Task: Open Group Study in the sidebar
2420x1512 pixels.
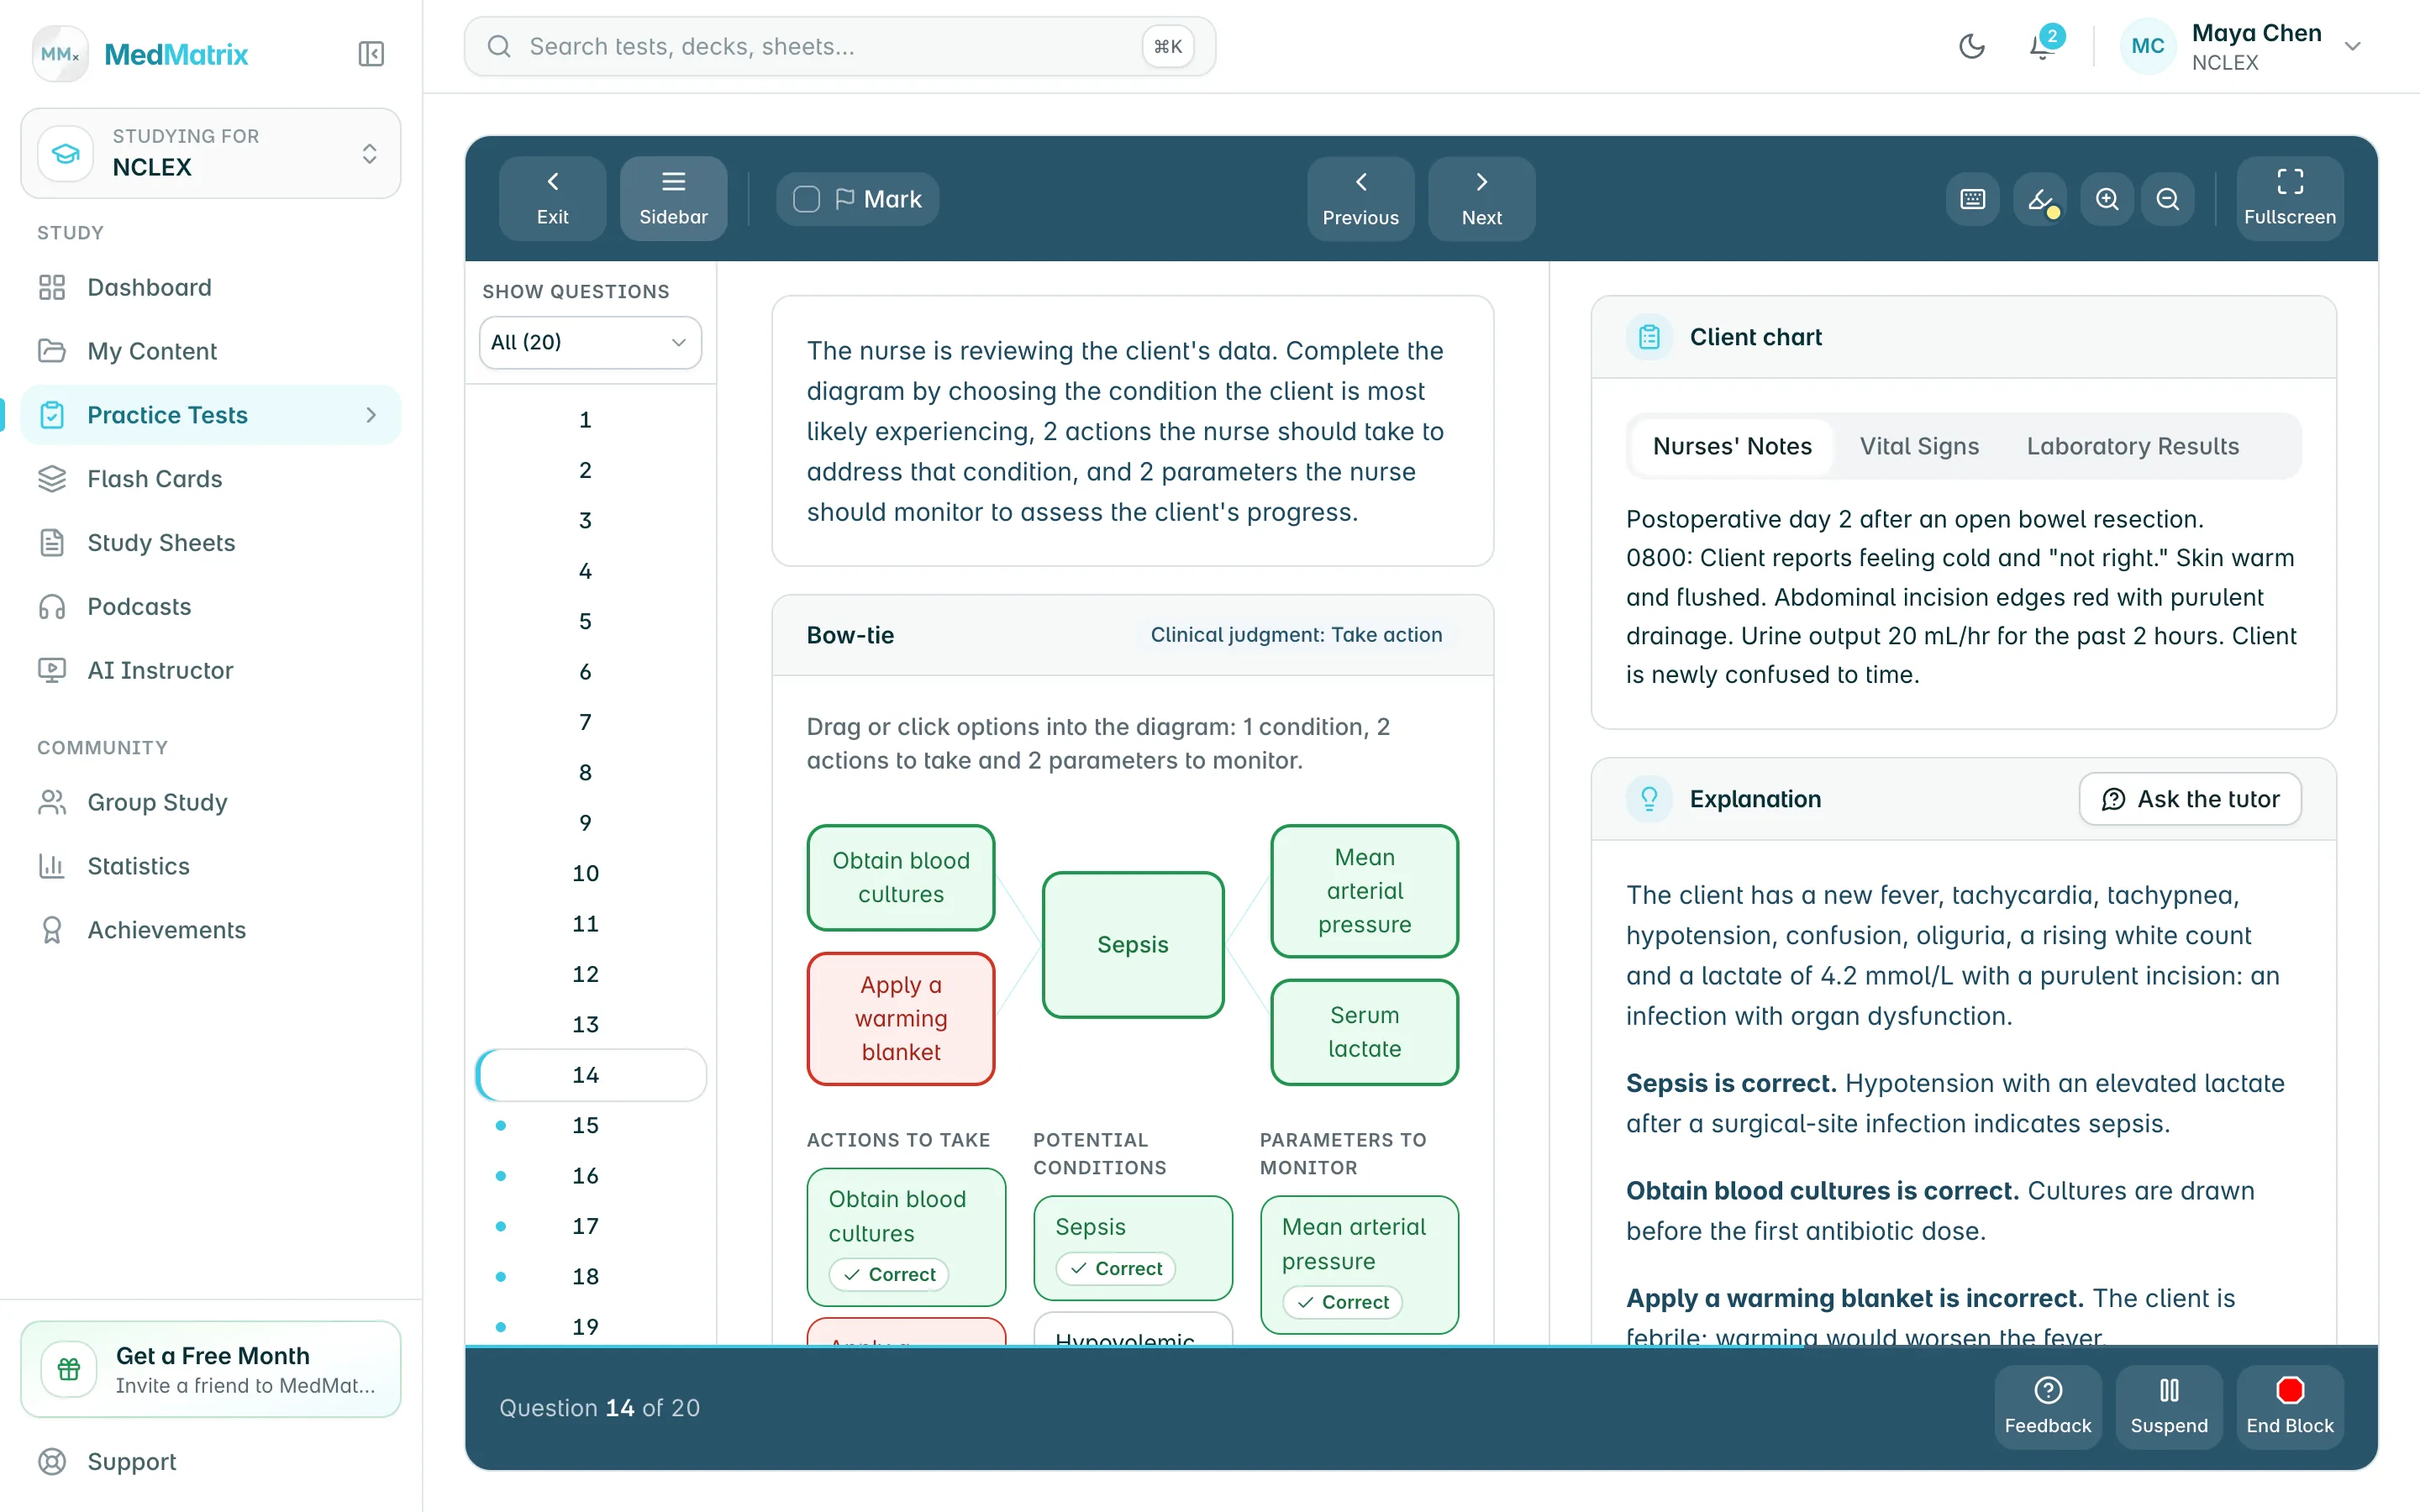Action: 210,802
